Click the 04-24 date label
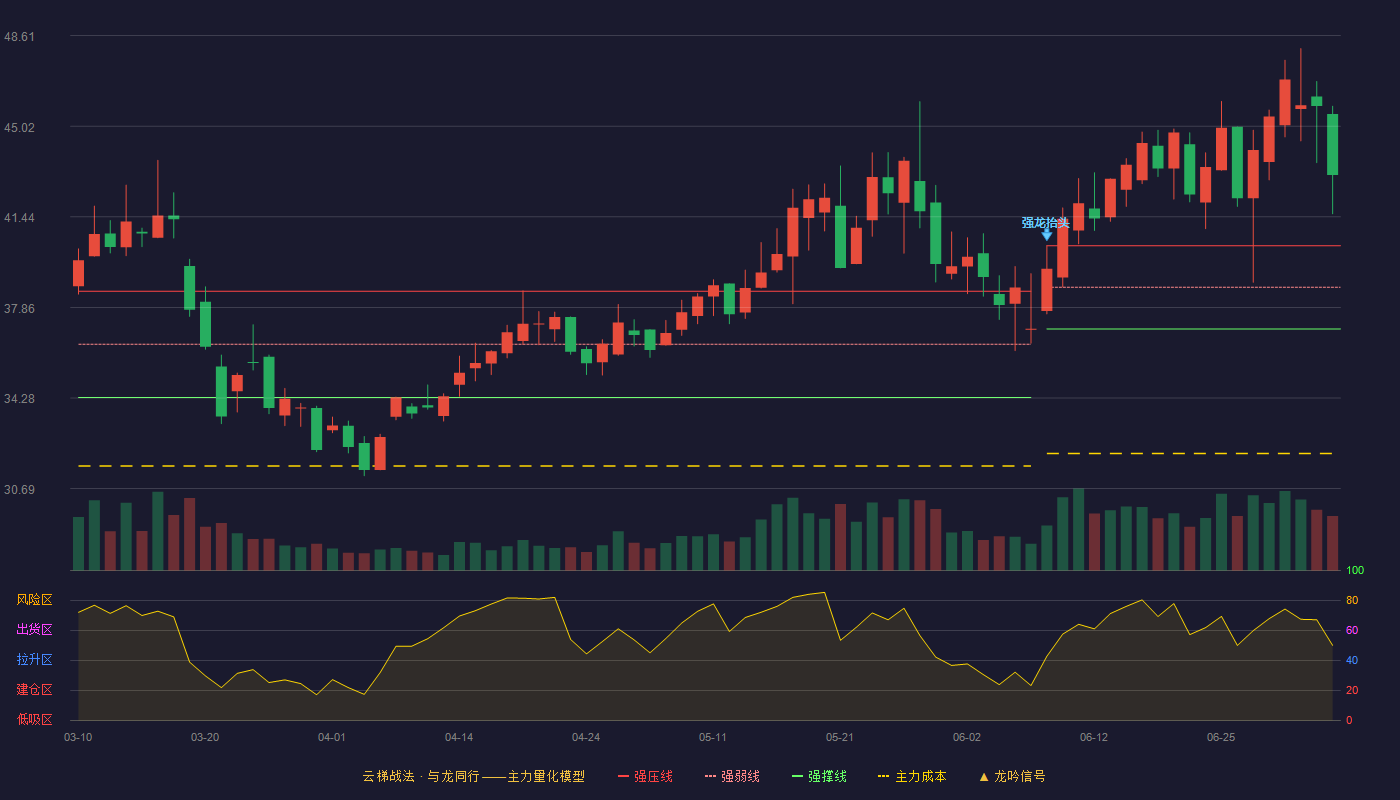Viewport: 1400px width, 800px height. point(586,737)
